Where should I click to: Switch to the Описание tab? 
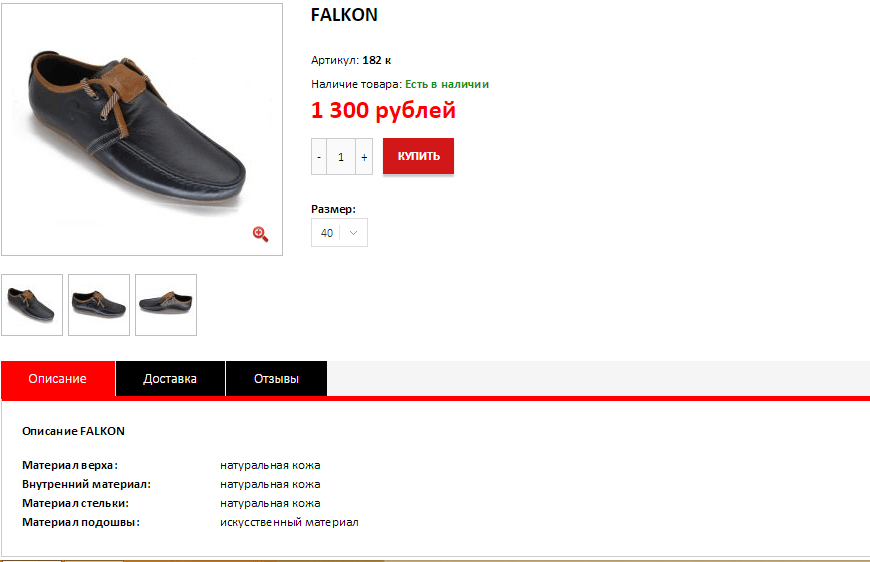pyautogui.click(x=58, y=378)
